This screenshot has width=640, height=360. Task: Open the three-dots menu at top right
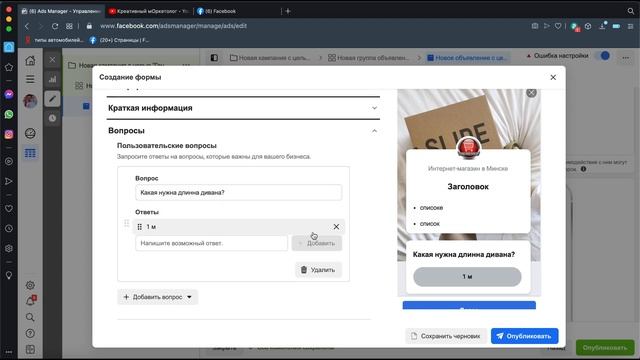tap(626, 58)
